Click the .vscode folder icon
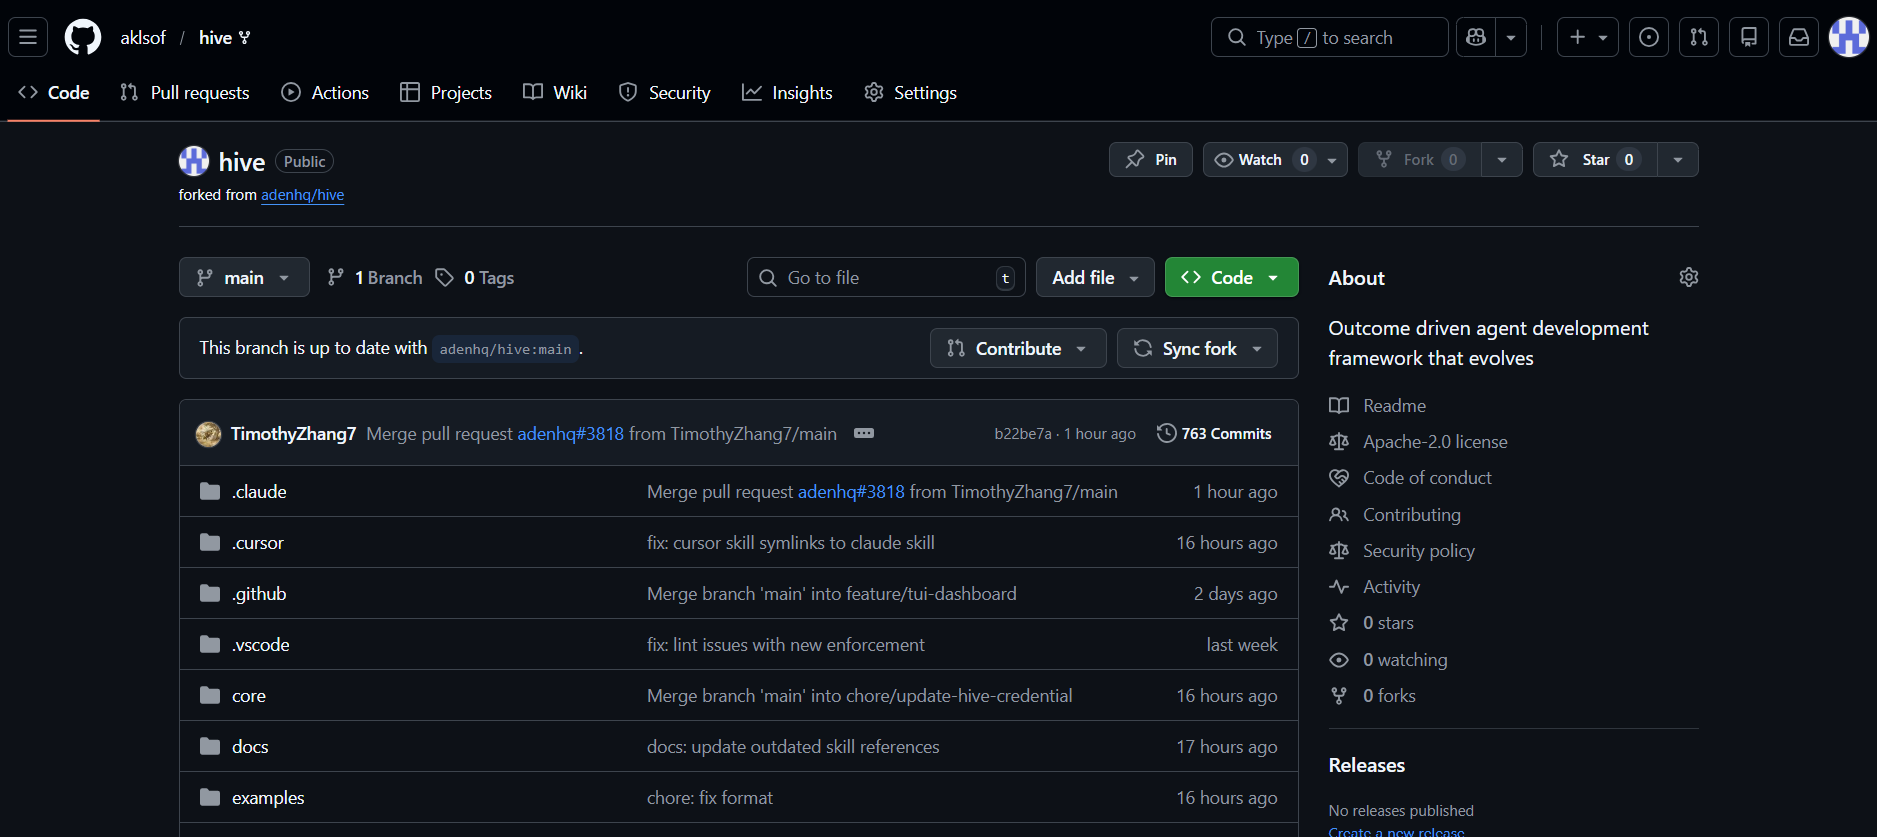1877x837 pixels. (x=210, y=644)
